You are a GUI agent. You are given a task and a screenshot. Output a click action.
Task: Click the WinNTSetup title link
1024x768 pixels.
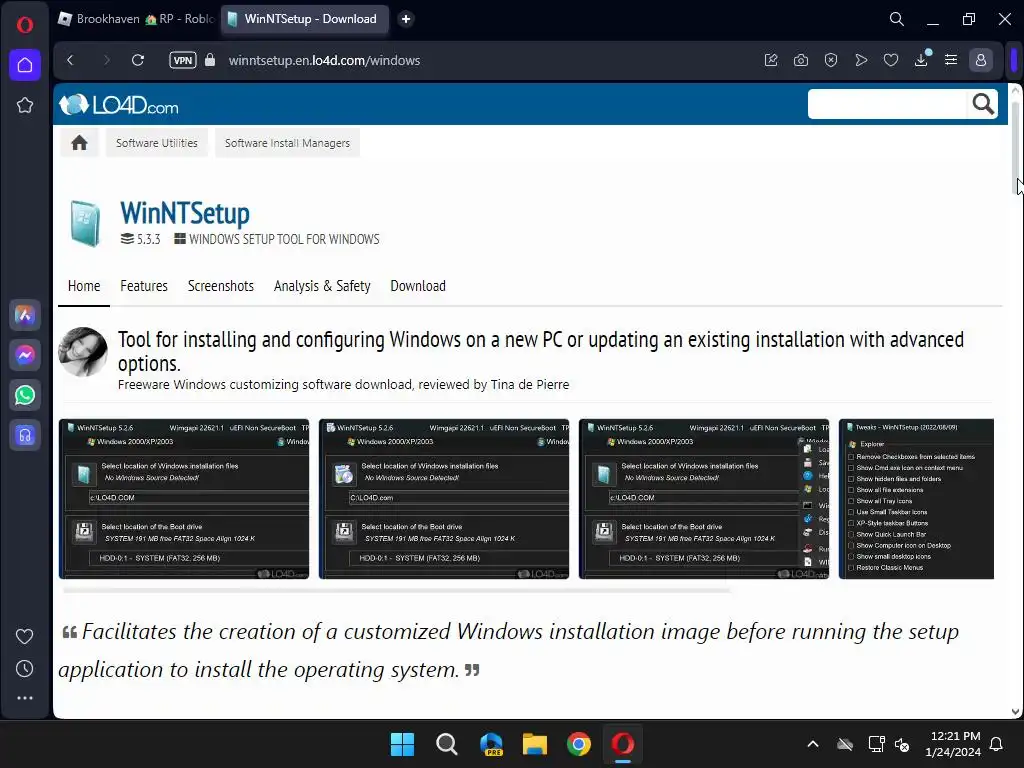tap(185, 213)
